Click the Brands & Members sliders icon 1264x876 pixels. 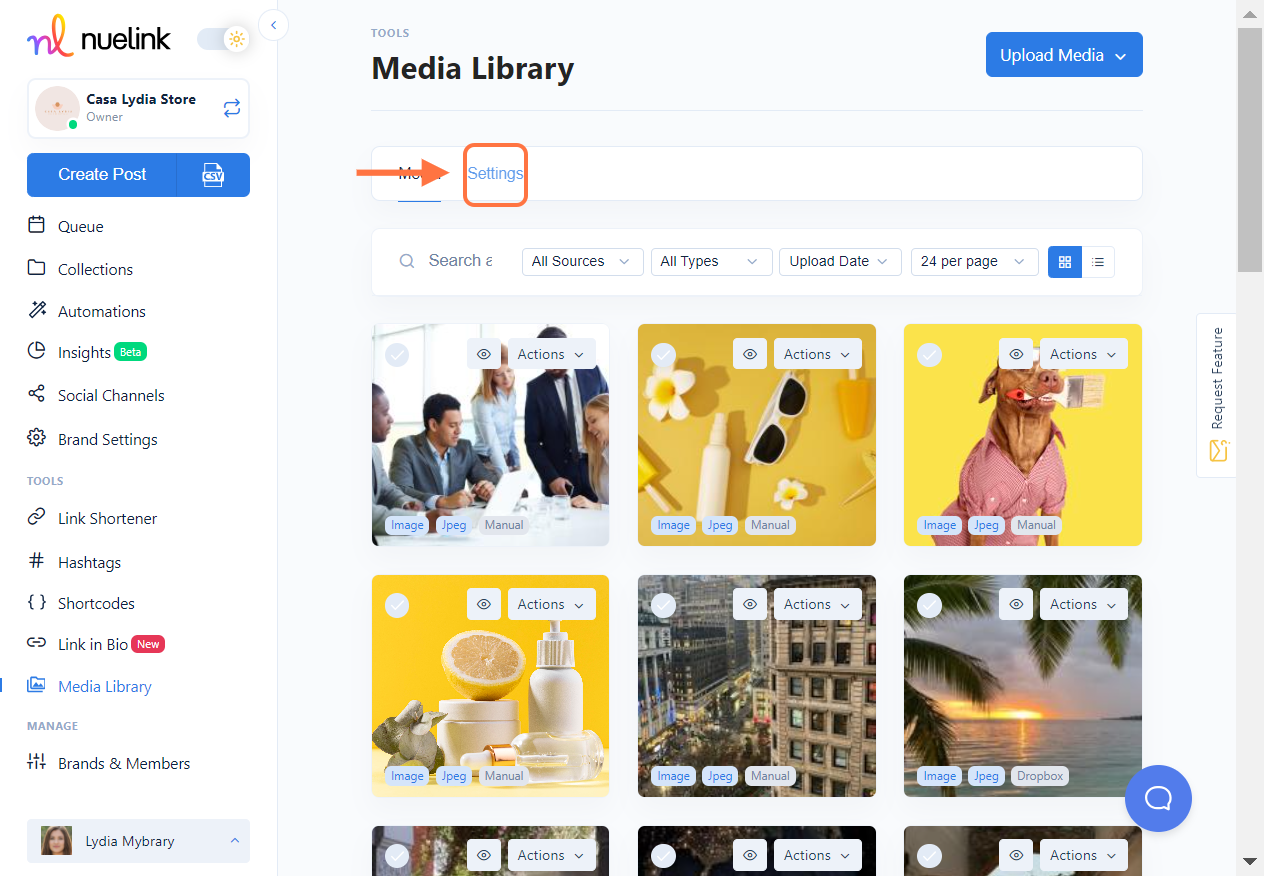pyautogui.click(x=37, y=762)
